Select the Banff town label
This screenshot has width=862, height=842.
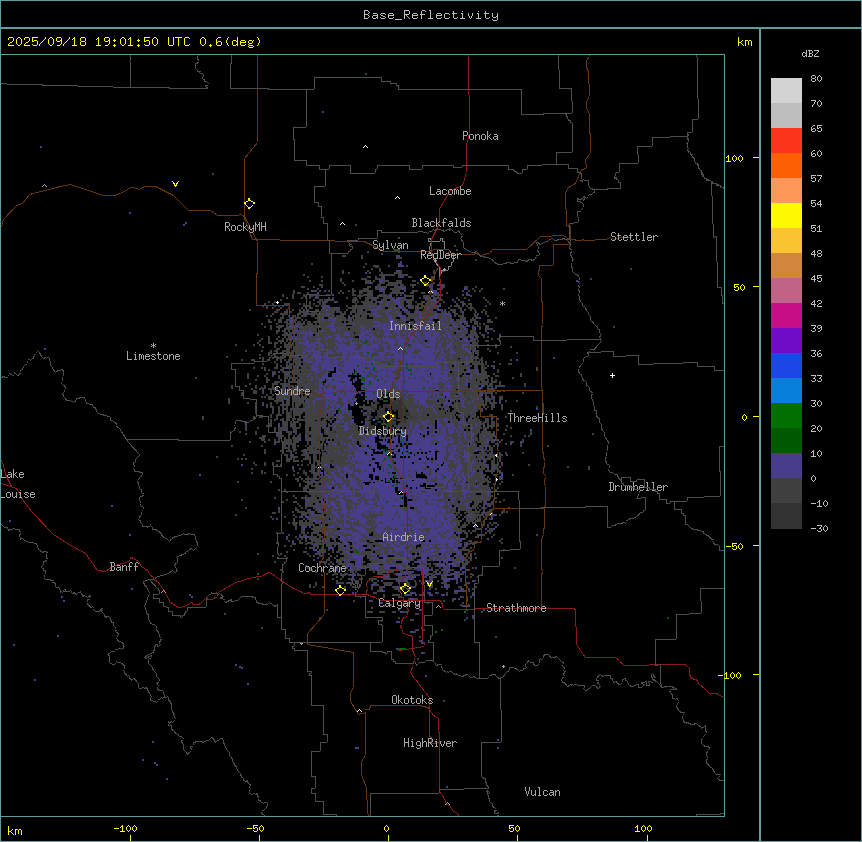coord(124,568)
